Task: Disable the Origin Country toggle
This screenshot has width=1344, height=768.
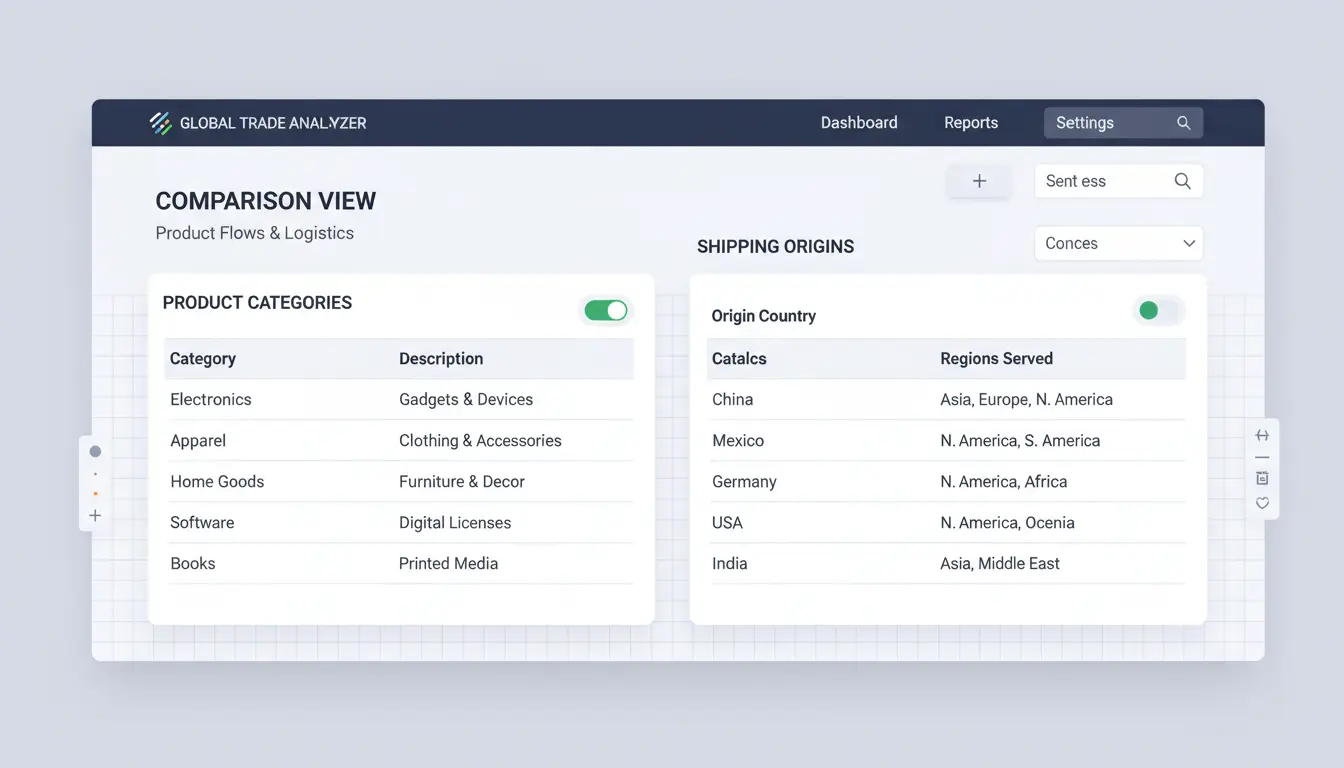Action: click(x=1158, y=311)
